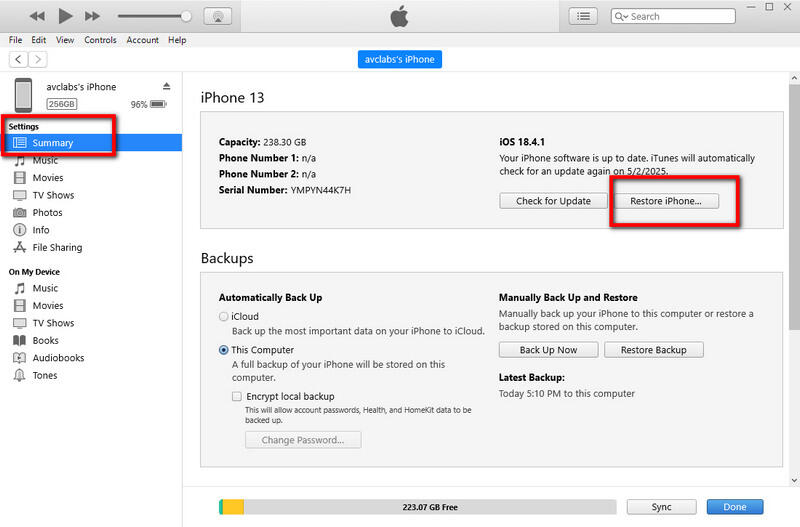The width and height of the screenshot is (800, 527).
Task: Open Audiobooks icon under On My Device
Action: tap(19, 358)
